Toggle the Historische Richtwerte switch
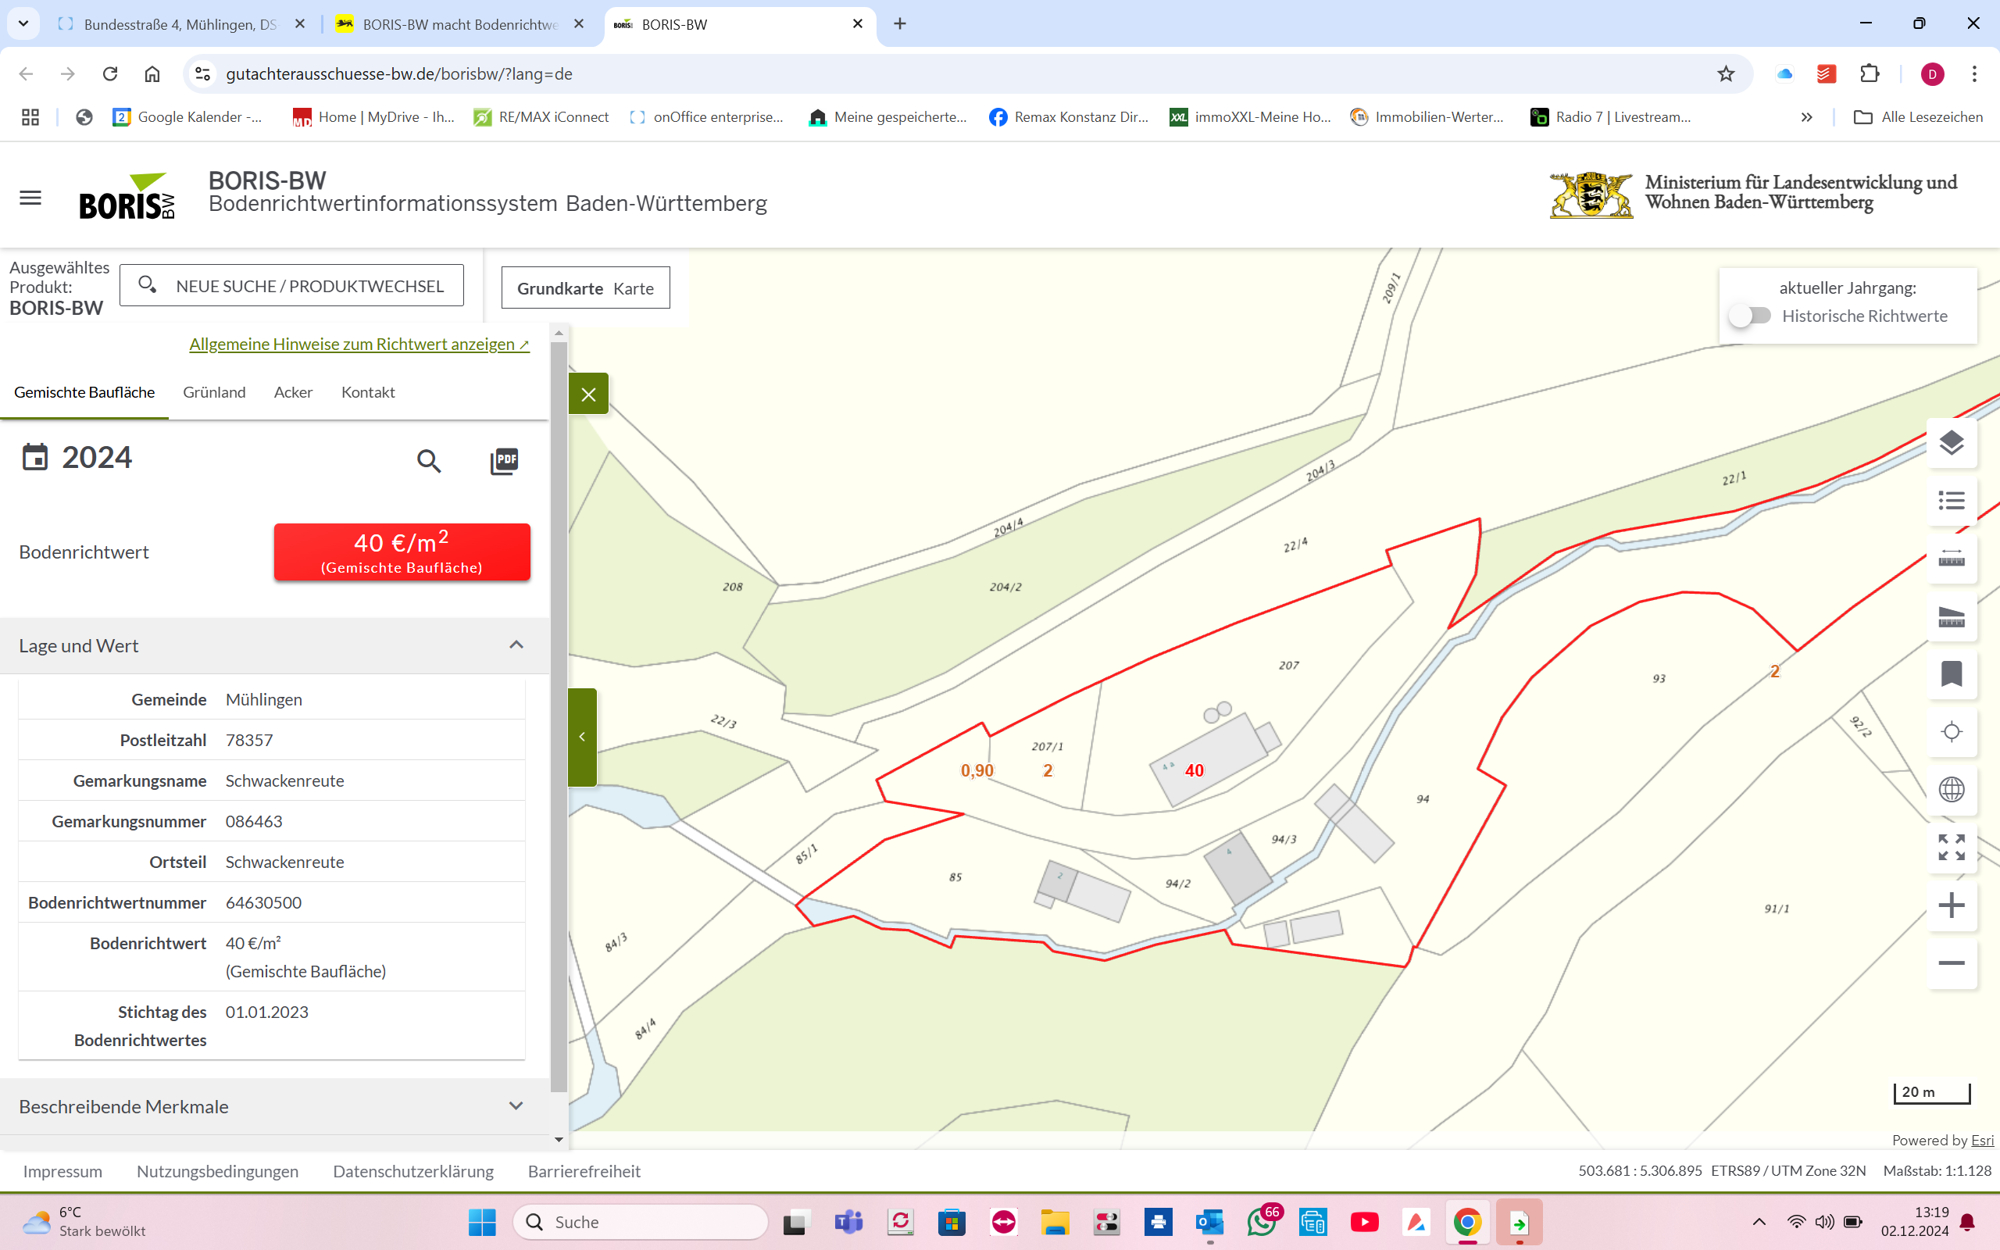This screenshot has height=1250, width=2000. pos(1751,316)
